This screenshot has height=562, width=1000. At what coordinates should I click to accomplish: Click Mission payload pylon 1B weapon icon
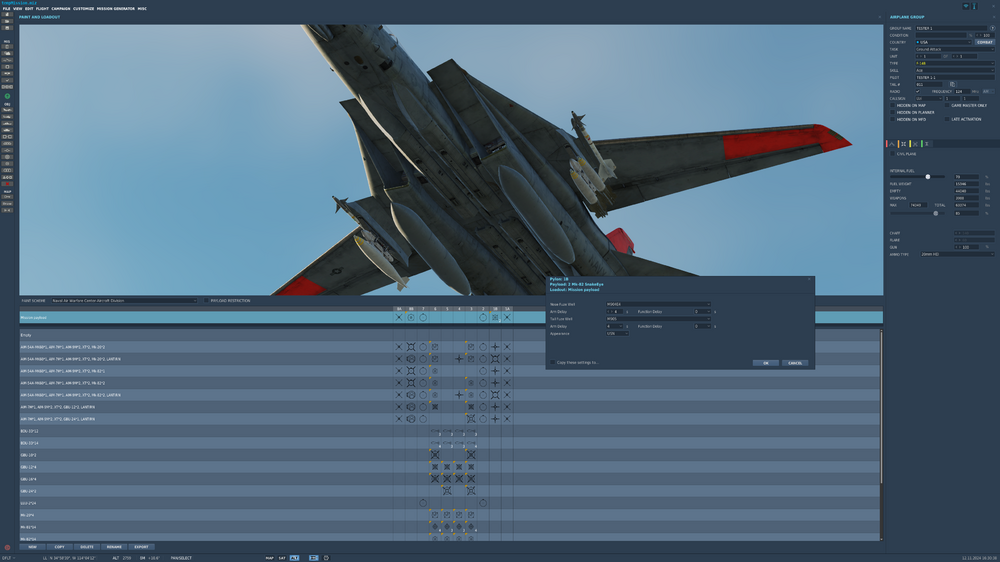click(x=495, y=317)
